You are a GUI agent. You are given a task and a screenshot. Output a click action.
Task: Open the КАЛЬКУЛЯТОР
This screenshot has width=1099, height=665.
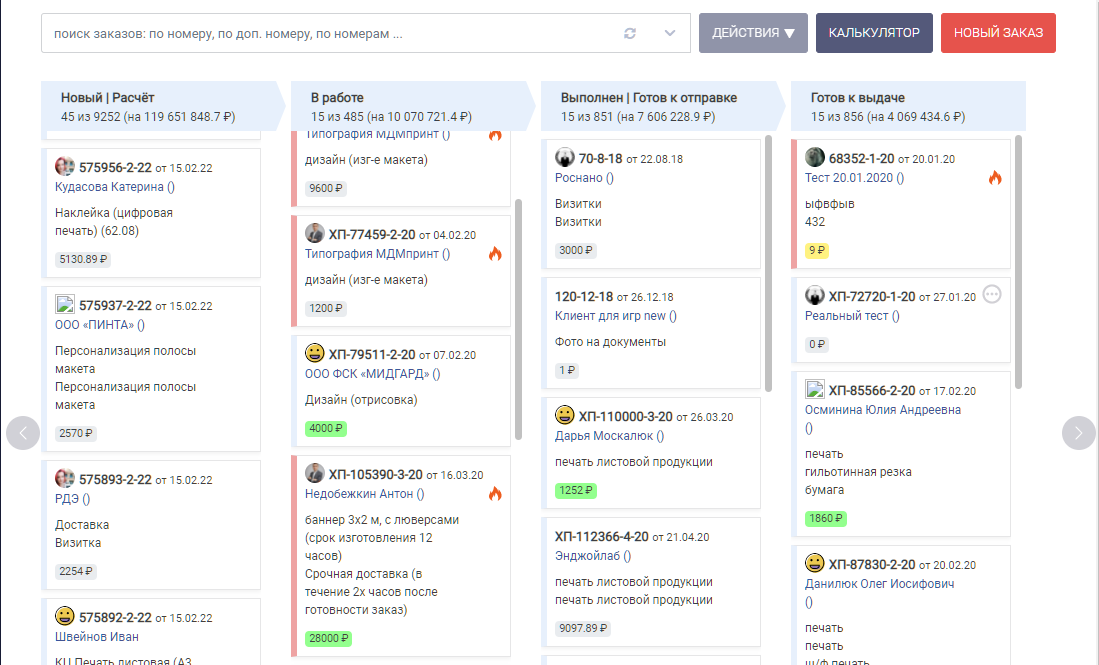click(x=874, y=33)
